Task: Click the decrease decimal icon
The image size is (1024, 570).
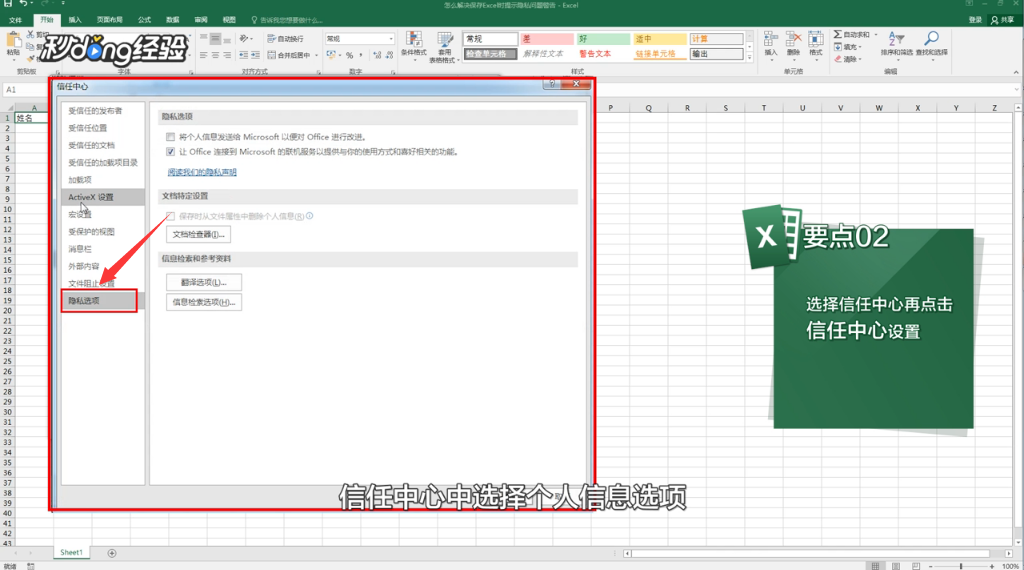Action: (x=389, y=55)
